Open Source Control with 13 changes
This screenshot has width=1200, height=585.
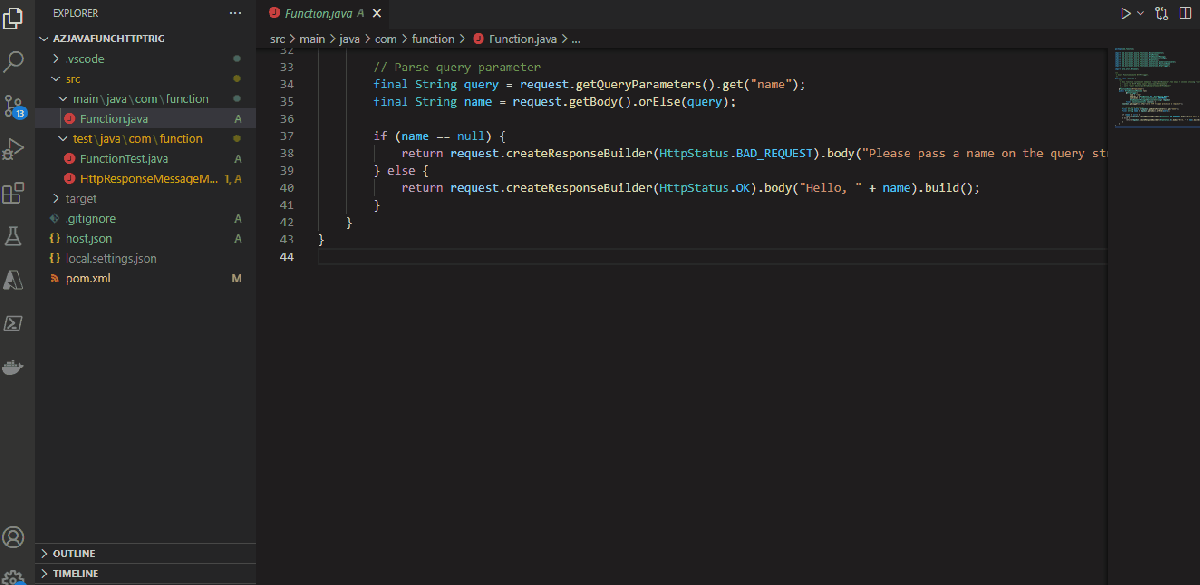pos(14,107)
